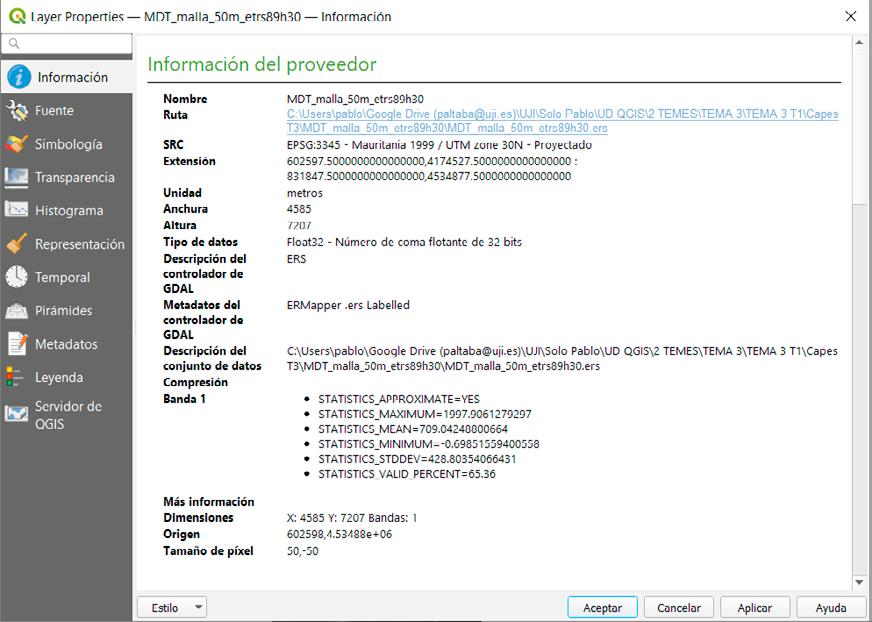The width and height of the screenshot is (872, 622).
Task: Click the sidebar search field
Action: click(67, 43)
